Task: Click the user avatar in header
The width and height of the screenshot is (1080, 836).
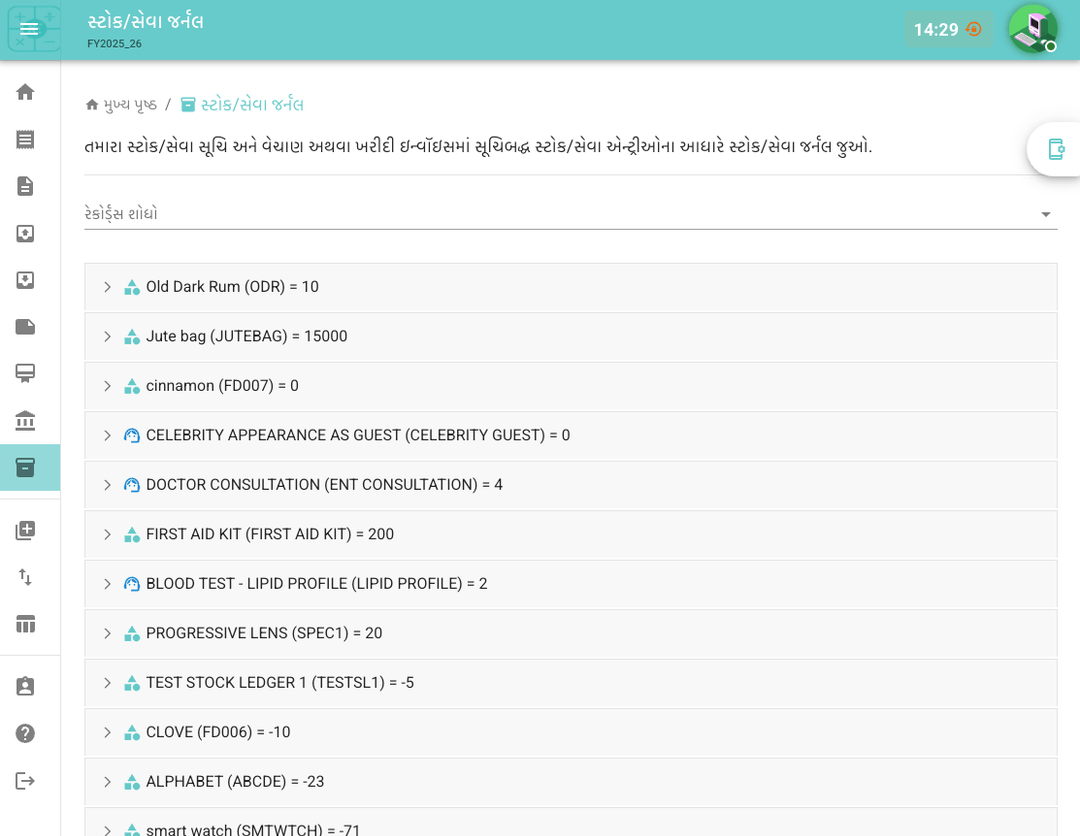Action: (1032, 29)
